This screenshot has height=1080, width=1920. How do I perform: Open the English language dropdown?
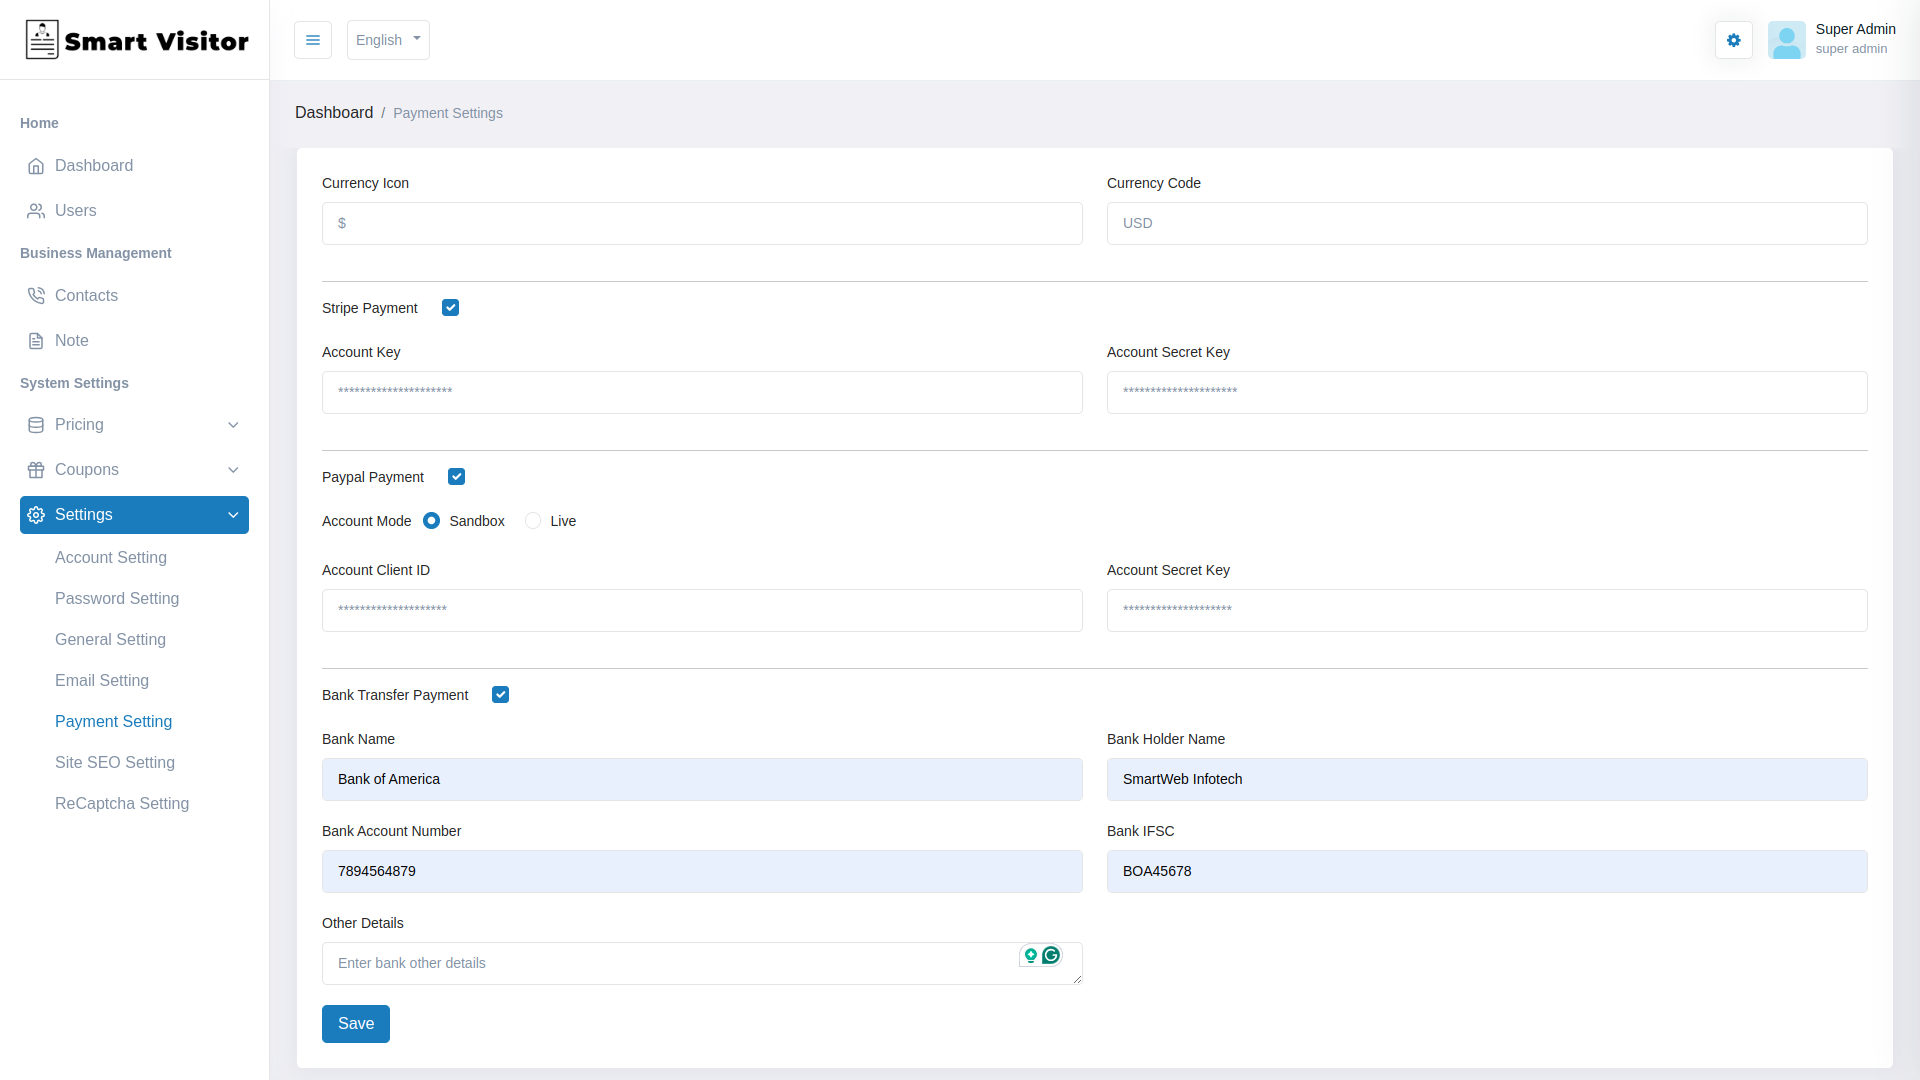(x=387, y=40)
